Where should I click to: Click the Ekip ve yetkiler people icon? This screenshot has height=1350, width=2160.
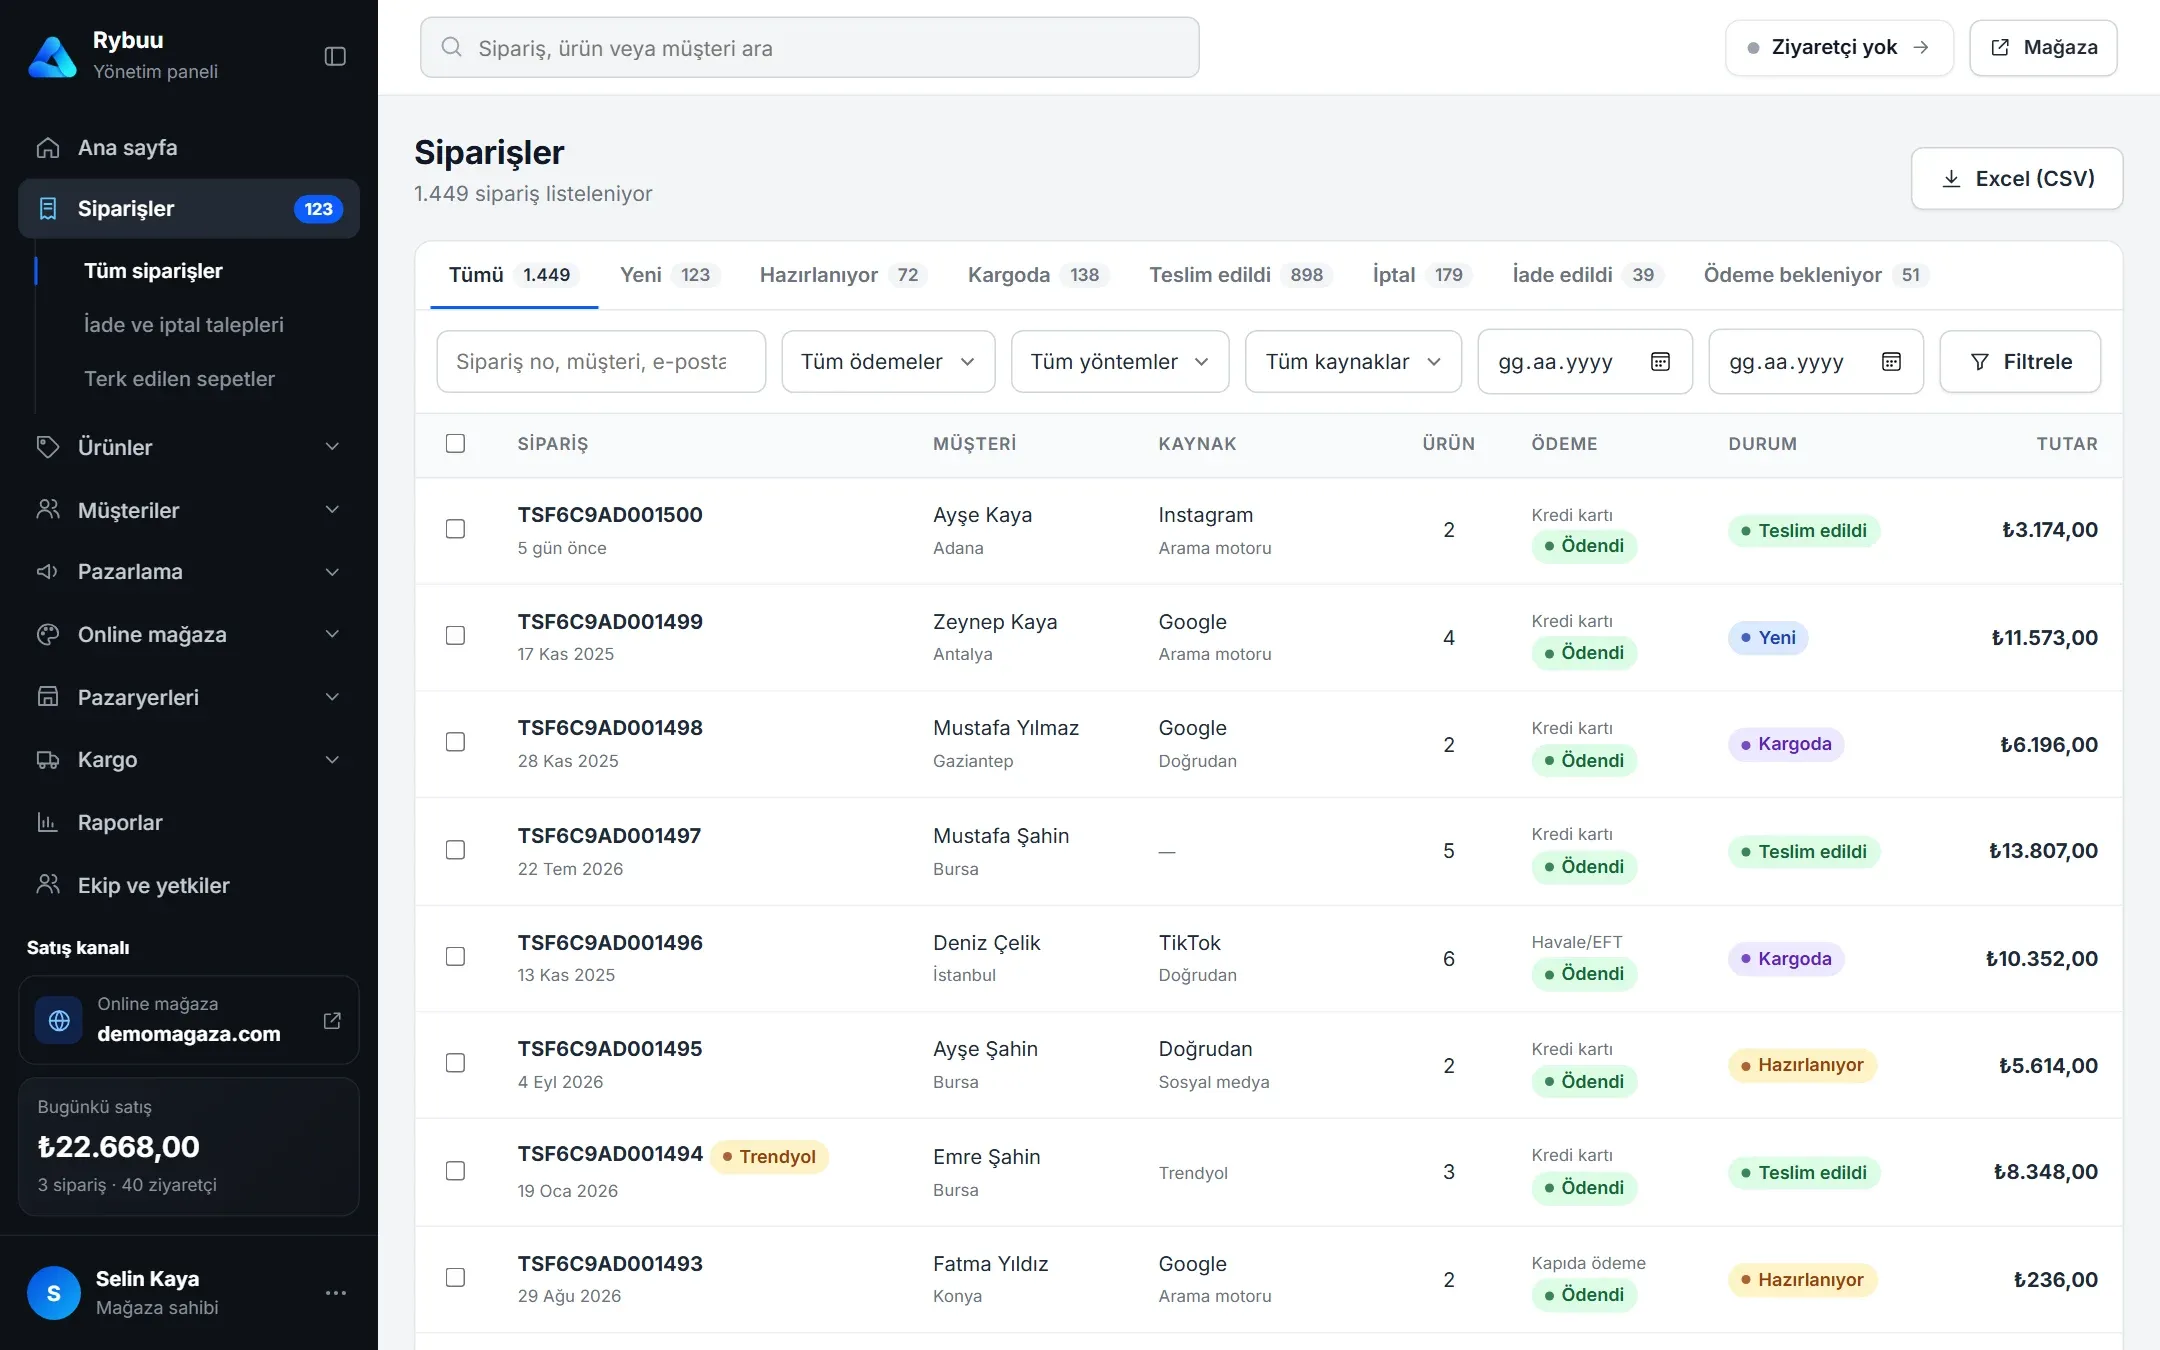(48, 885)
